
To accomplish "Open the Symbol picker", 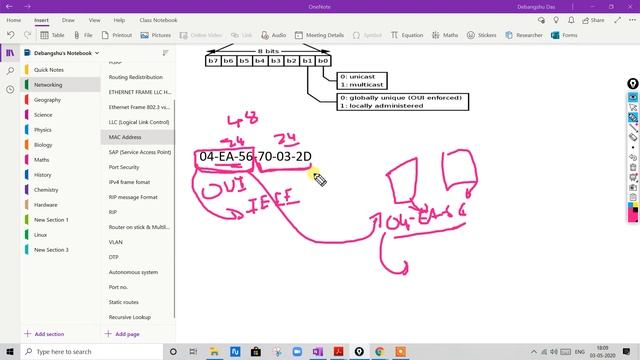I will (367, 35).
